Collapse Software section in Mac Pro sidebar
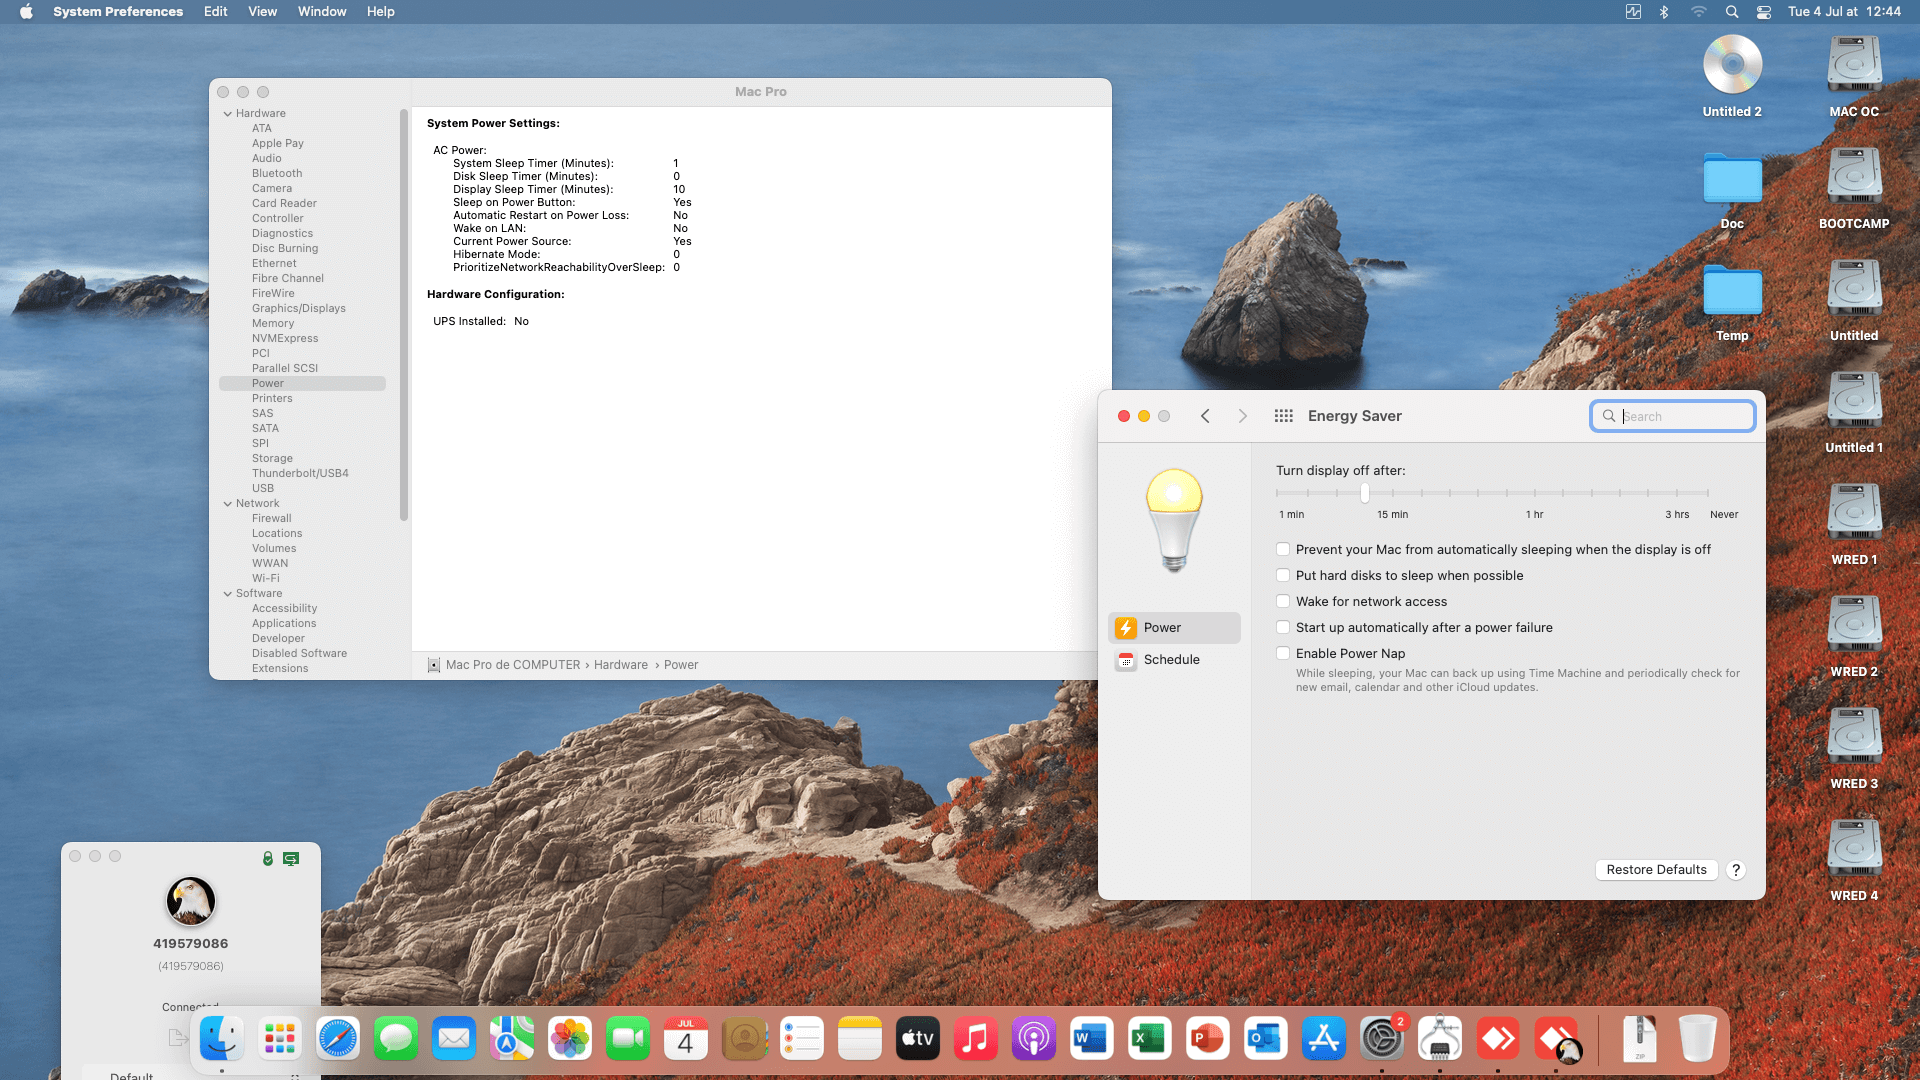This screenshot has height=1080, width=1920. 228,594
